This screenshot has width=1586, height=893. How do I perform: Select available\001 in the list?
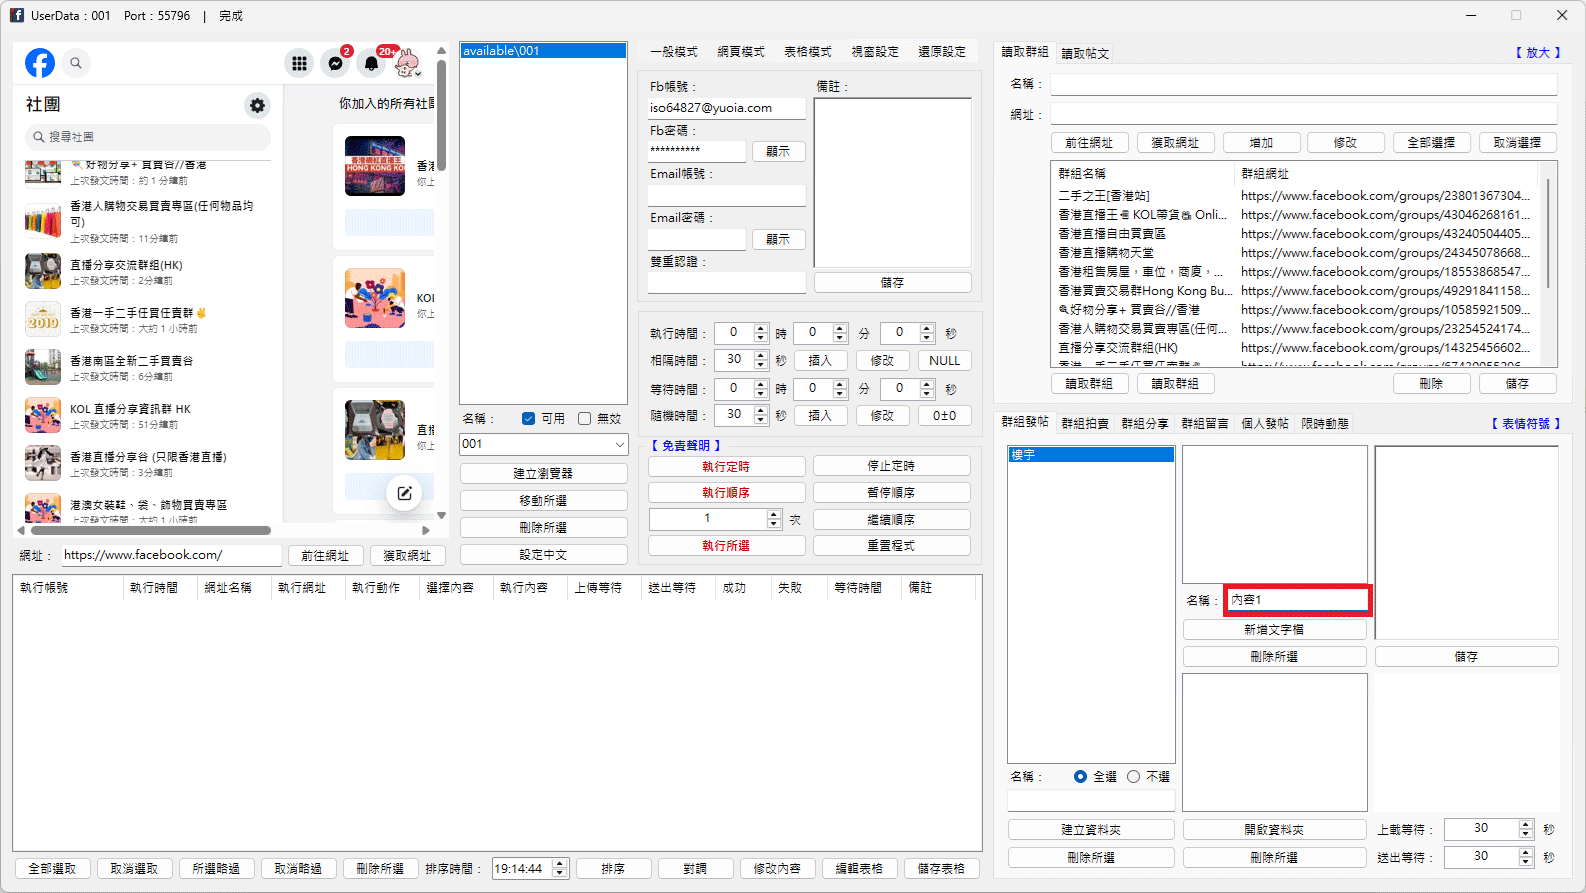(x=543, y=51)
